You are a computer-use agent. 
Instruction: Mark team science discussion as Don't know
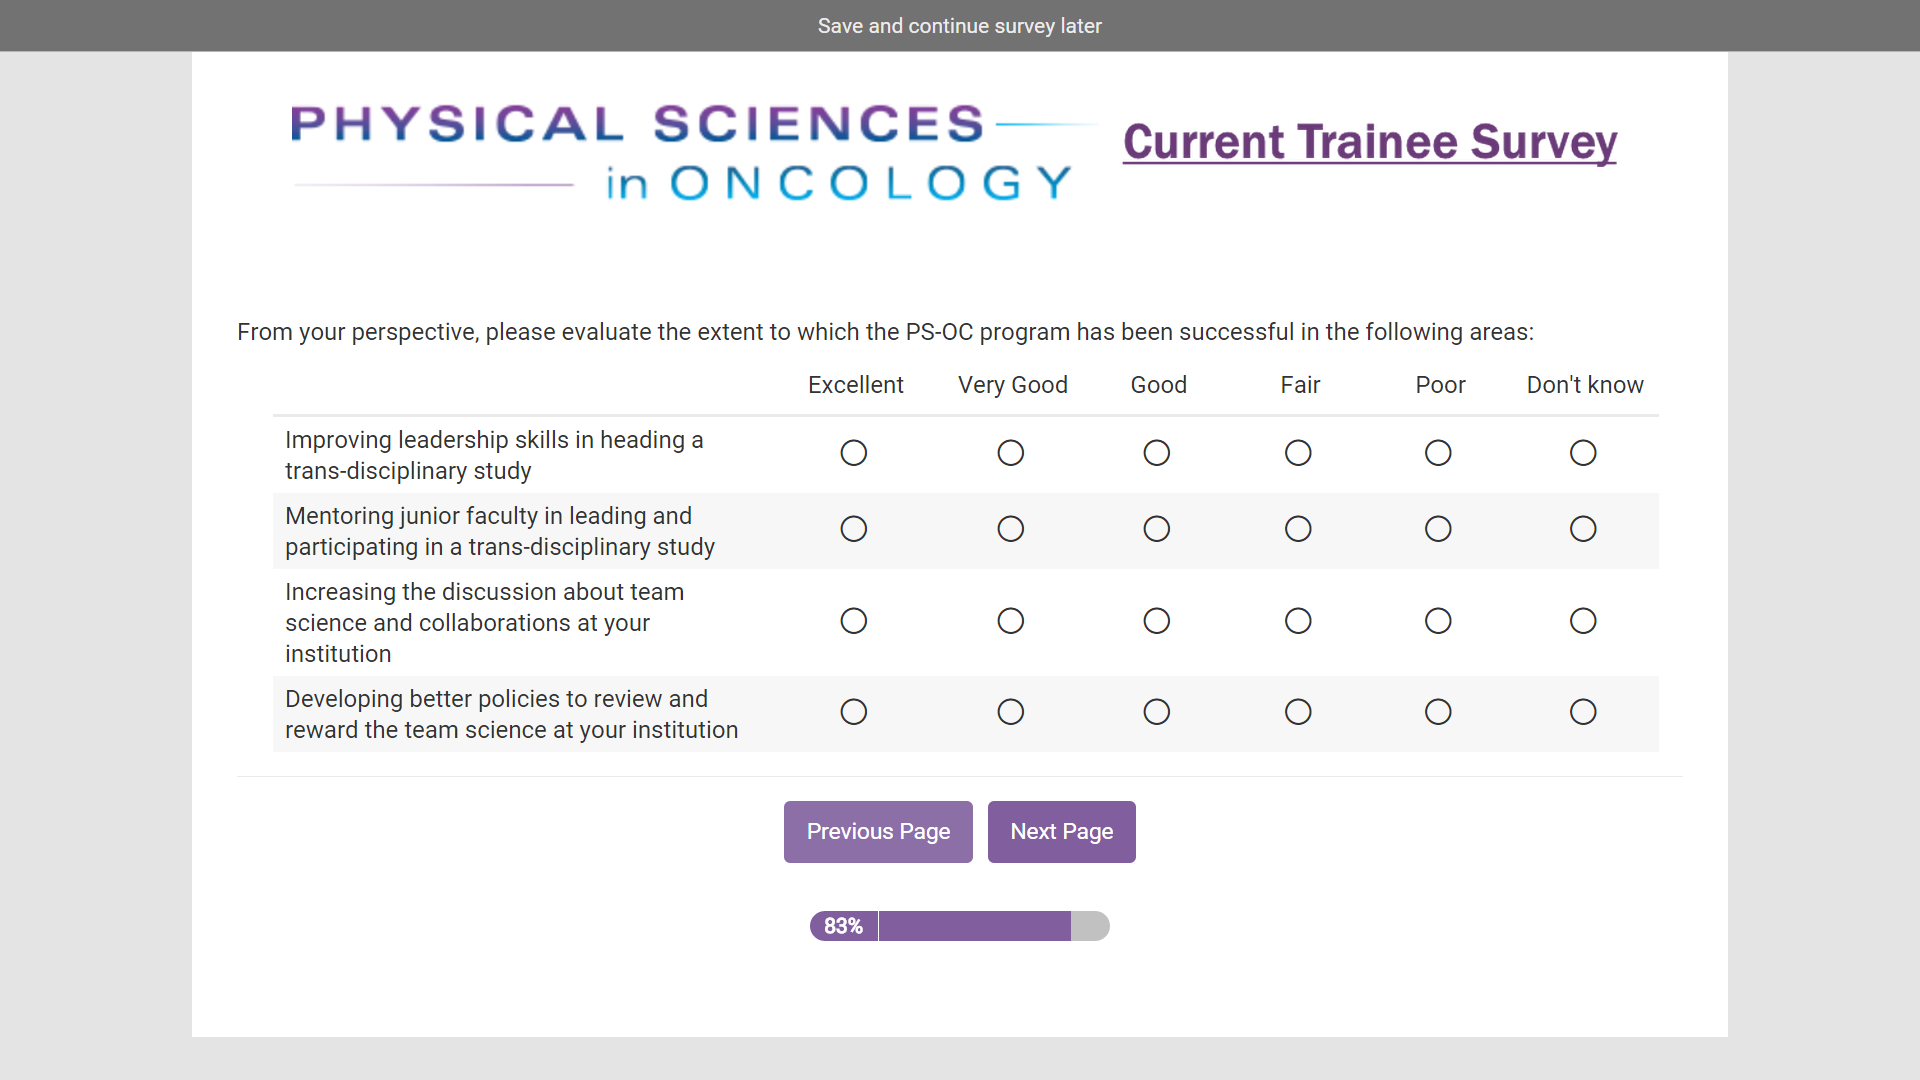tap(1582, 621)
